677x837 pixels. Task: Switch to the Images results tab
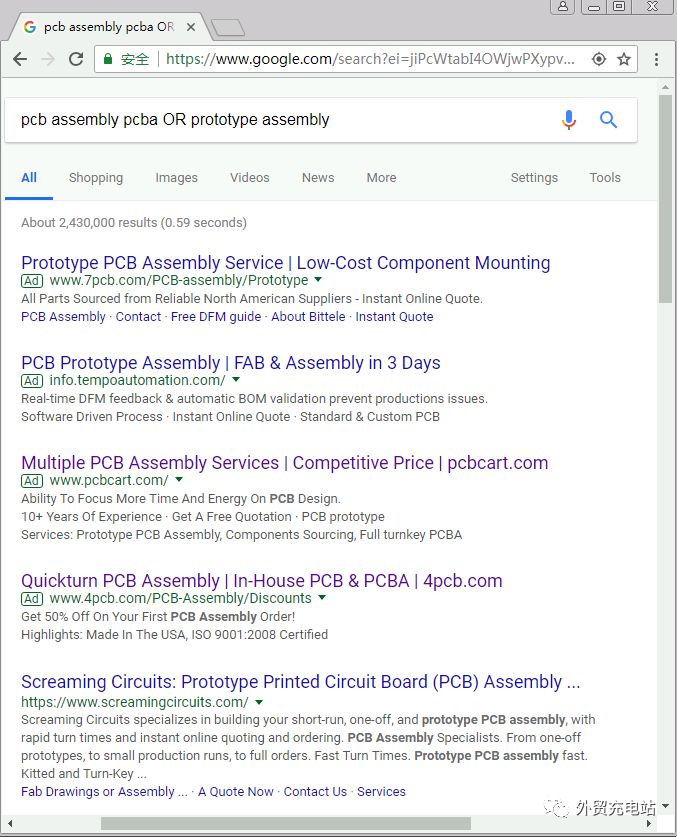click(x=176, y=178)
